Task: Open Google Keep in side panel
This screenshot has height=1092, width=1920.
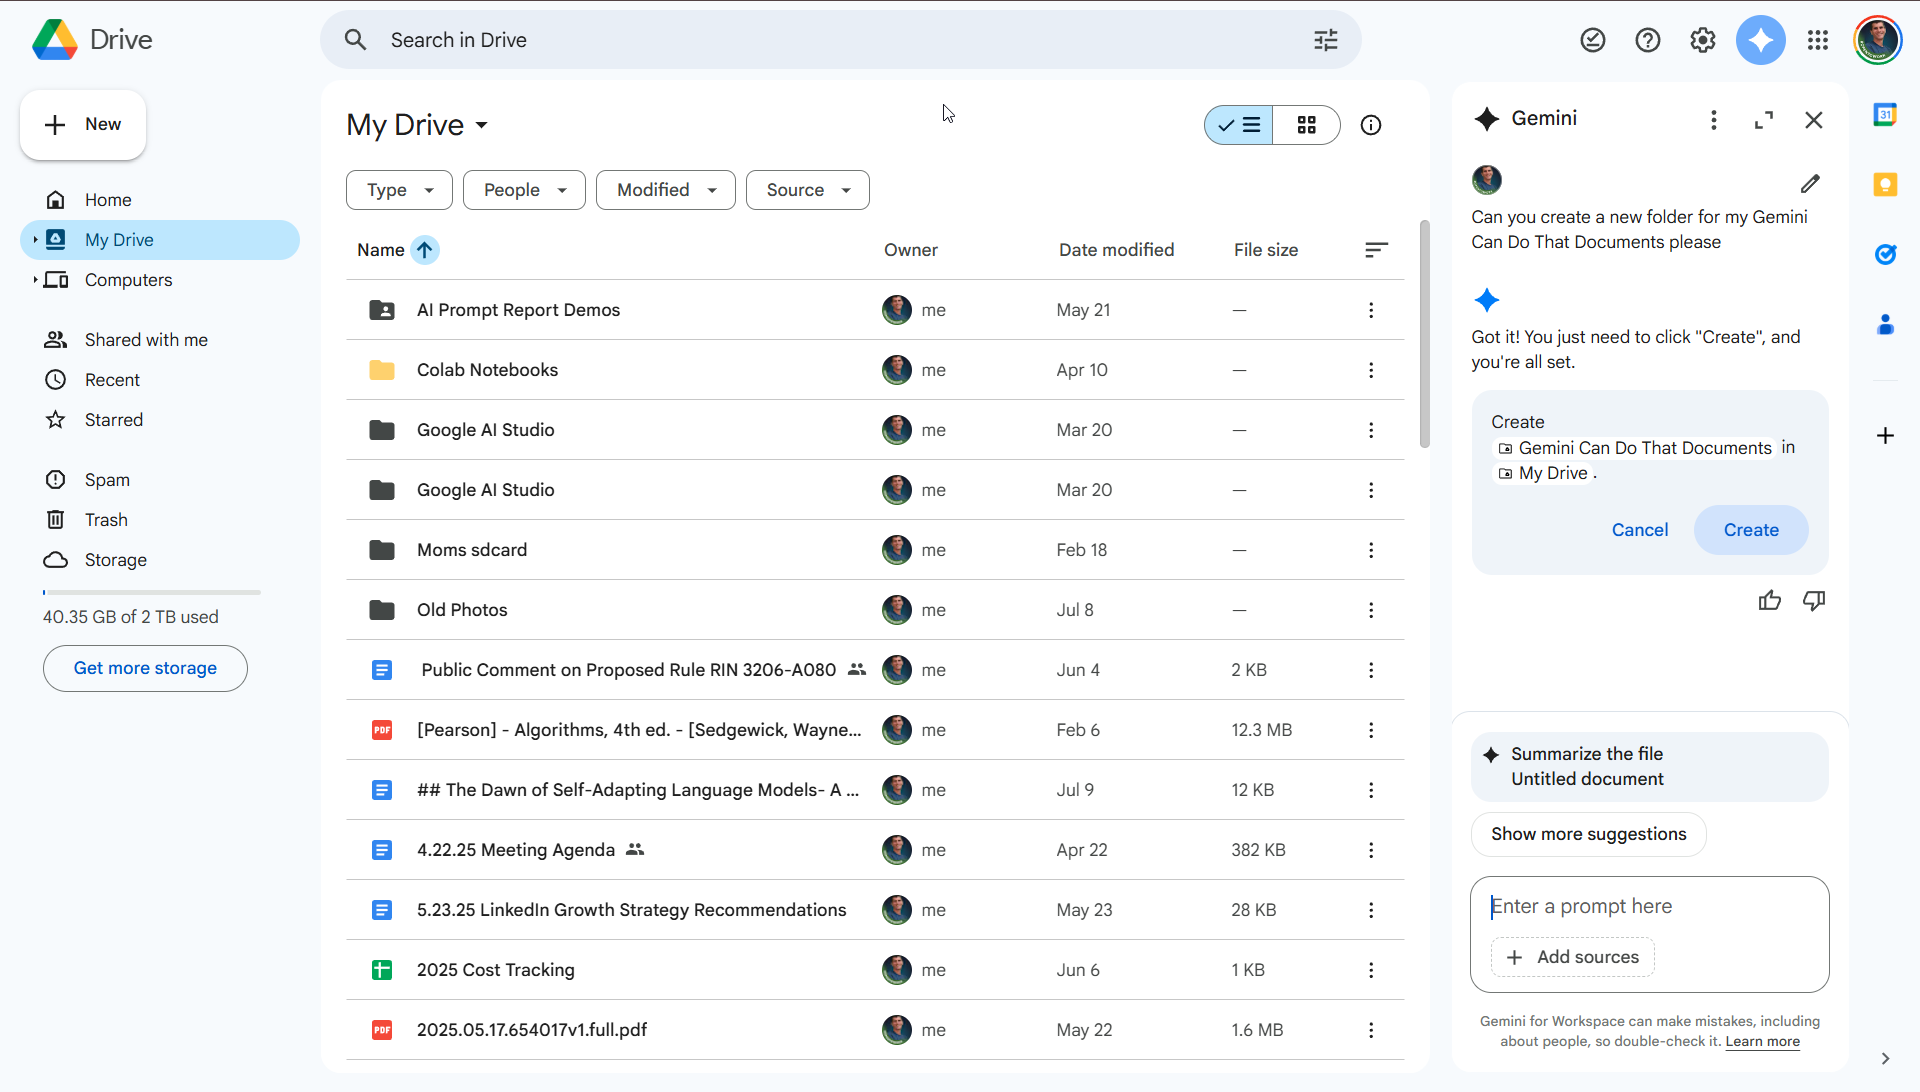Action: [x=1885, y=184]
